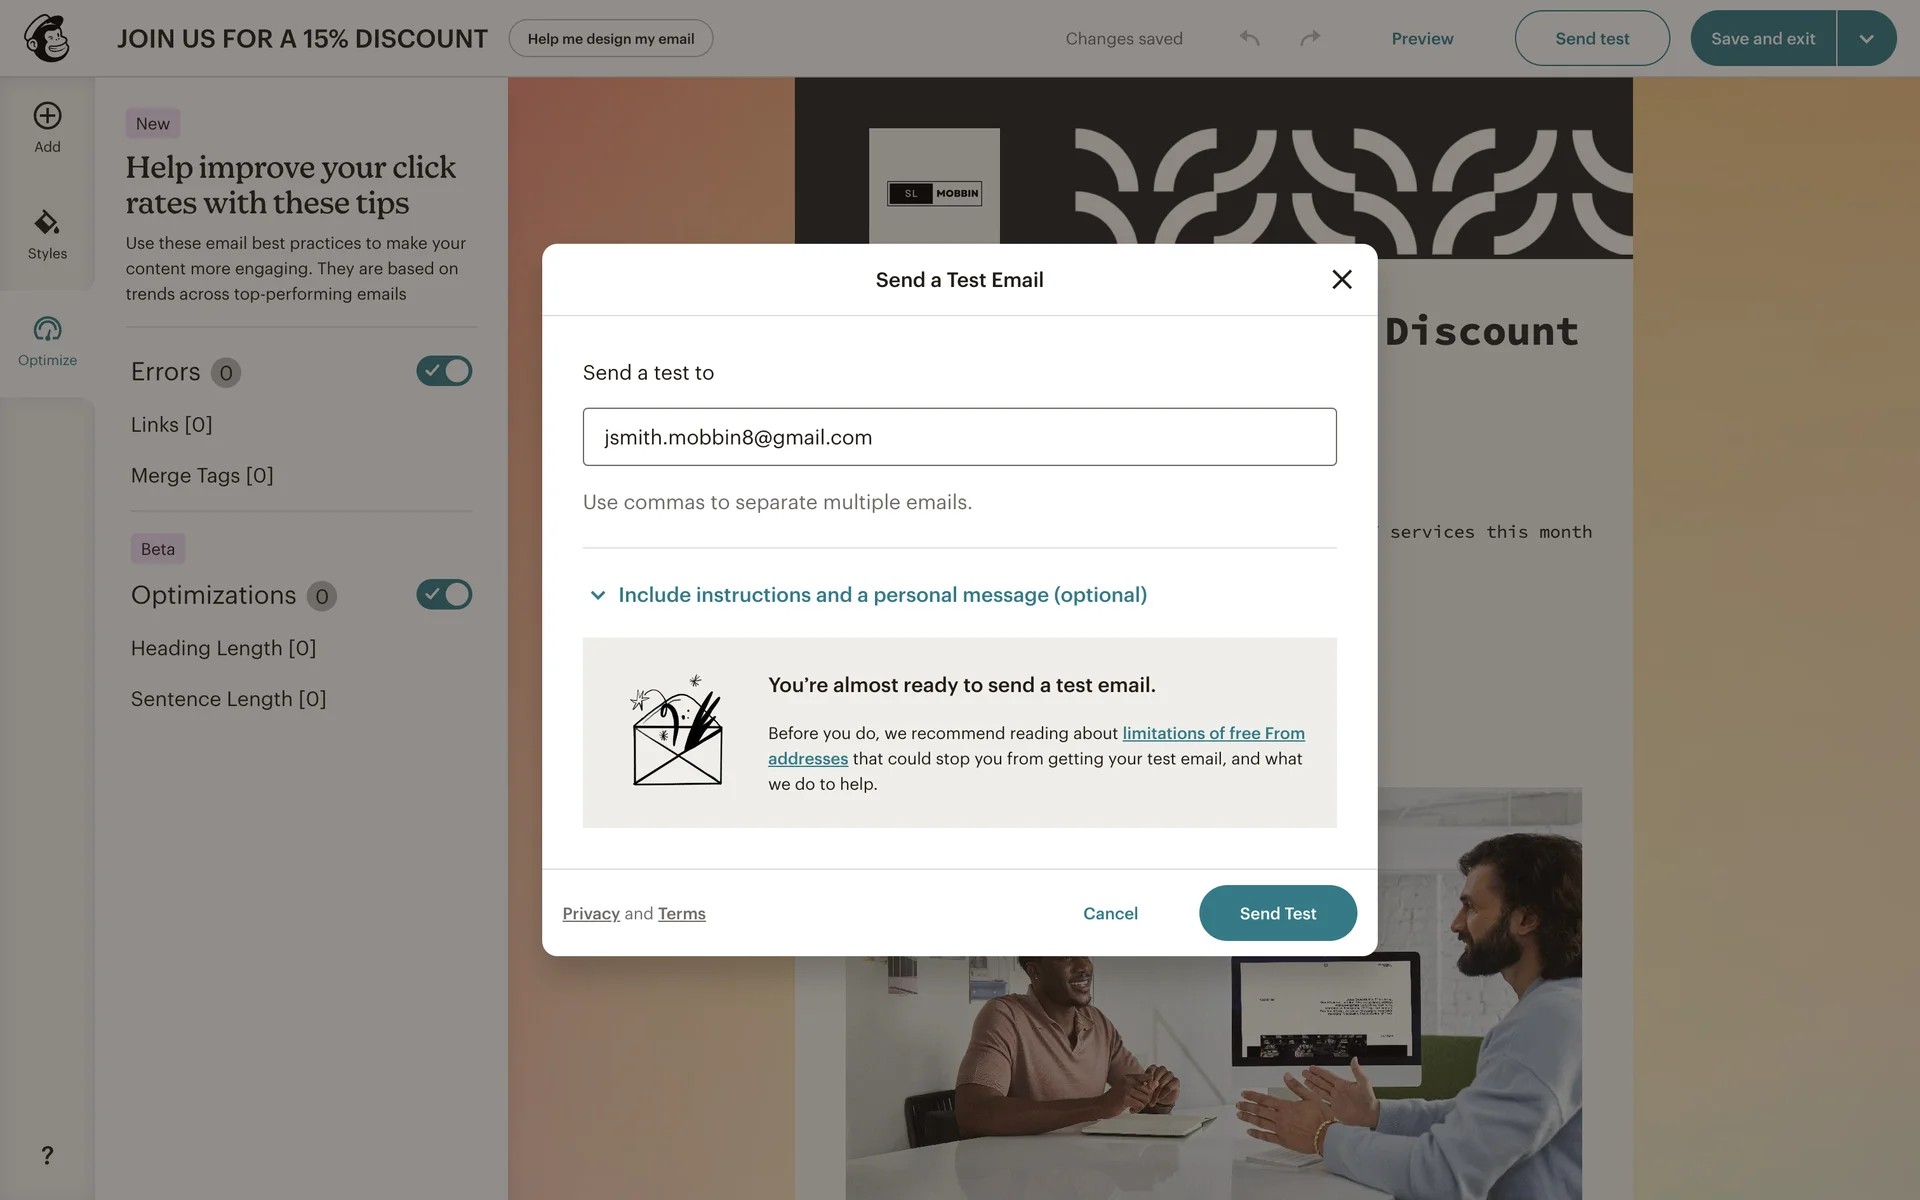Expand Include instructions and a personal message

click(868, 595)
